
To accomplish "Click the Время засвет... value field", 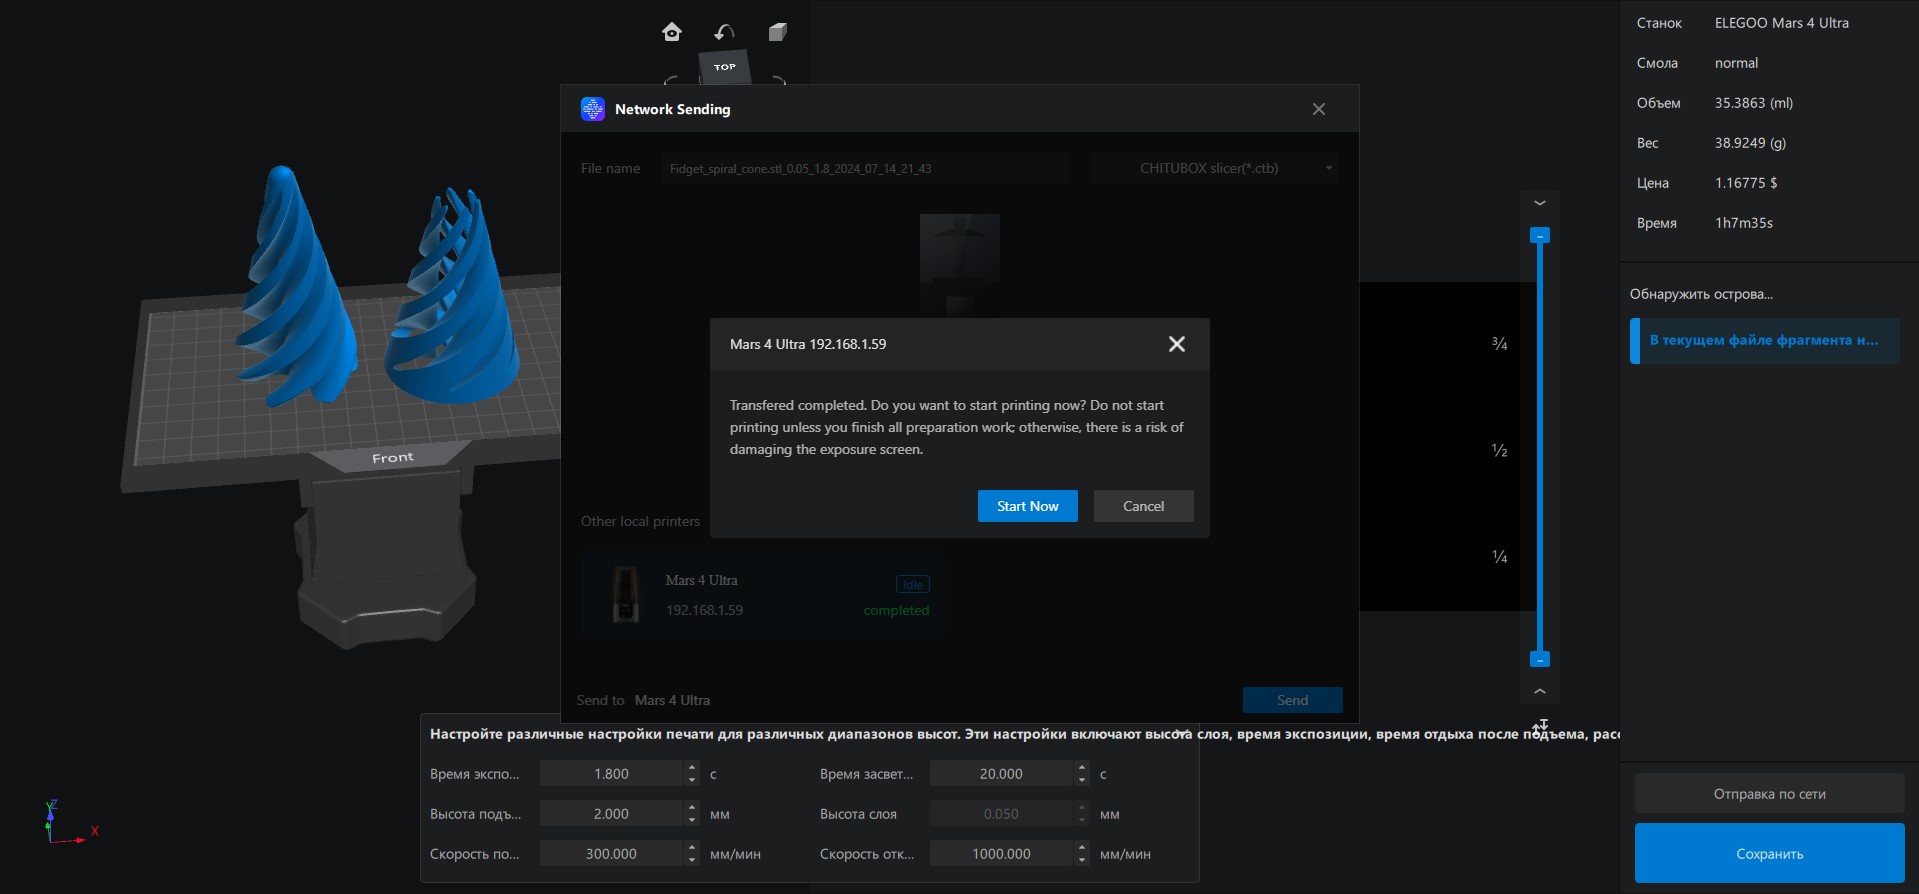I will [x=1001, y=774].
